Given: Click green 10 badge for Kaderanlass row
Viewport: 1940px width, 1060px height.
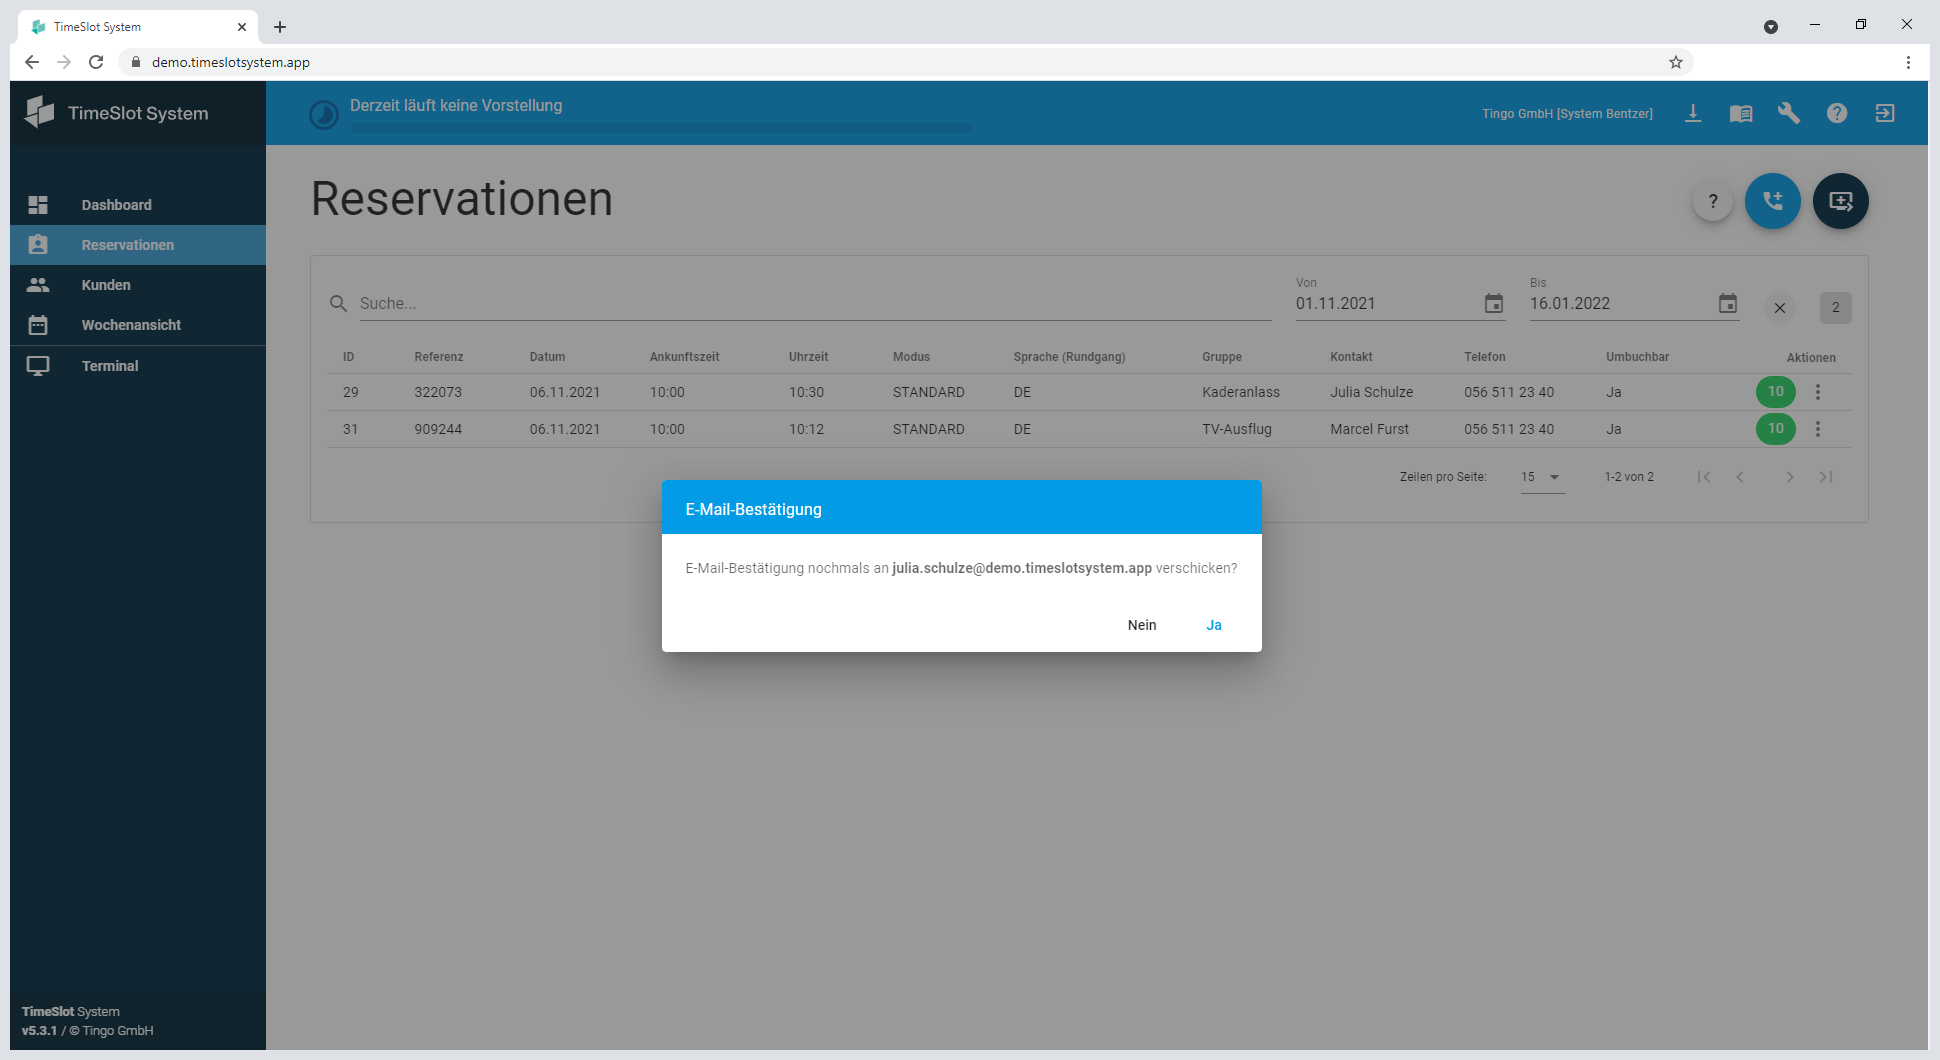Looking at the screenshot, I should (1775, 392).
